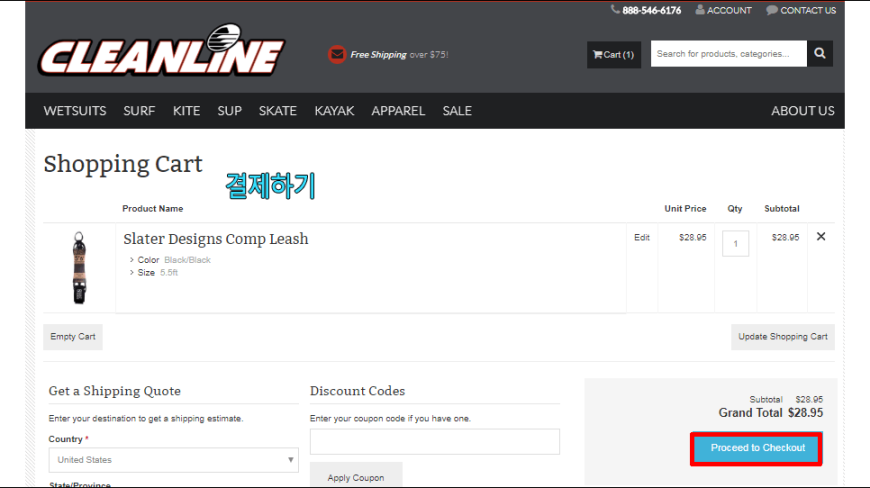
Task: Open the Kite menu
Action: pos(186,111)
